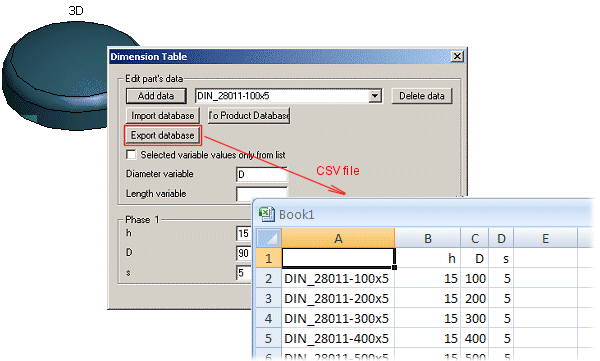The width and height of the screenshot is (600, 361).
Task: Click the select-all corner of the spreadsheet
Action: pos(269,238)
